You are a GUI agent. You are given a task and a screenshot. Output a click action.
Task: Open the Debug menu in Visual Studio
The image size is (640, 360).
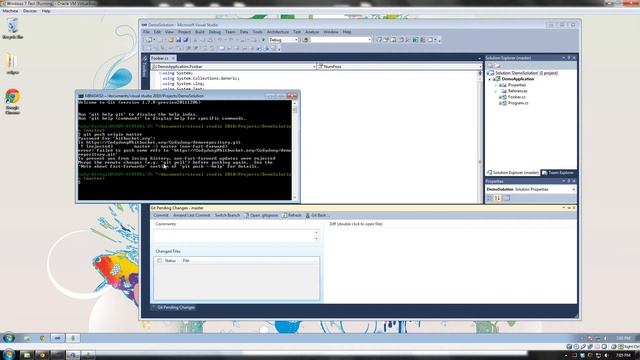pos(215,32)
